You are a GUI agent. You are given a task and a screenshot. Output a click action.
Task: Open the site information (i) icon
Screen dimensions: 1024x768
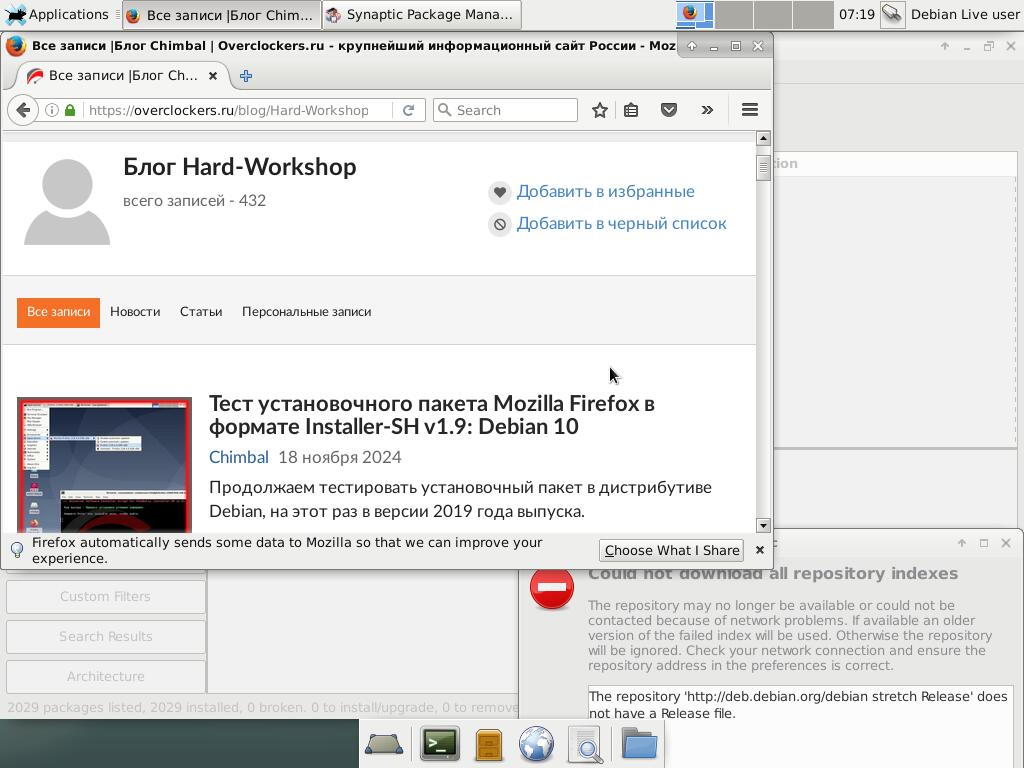pyautogui.click(x=52, y=110)
